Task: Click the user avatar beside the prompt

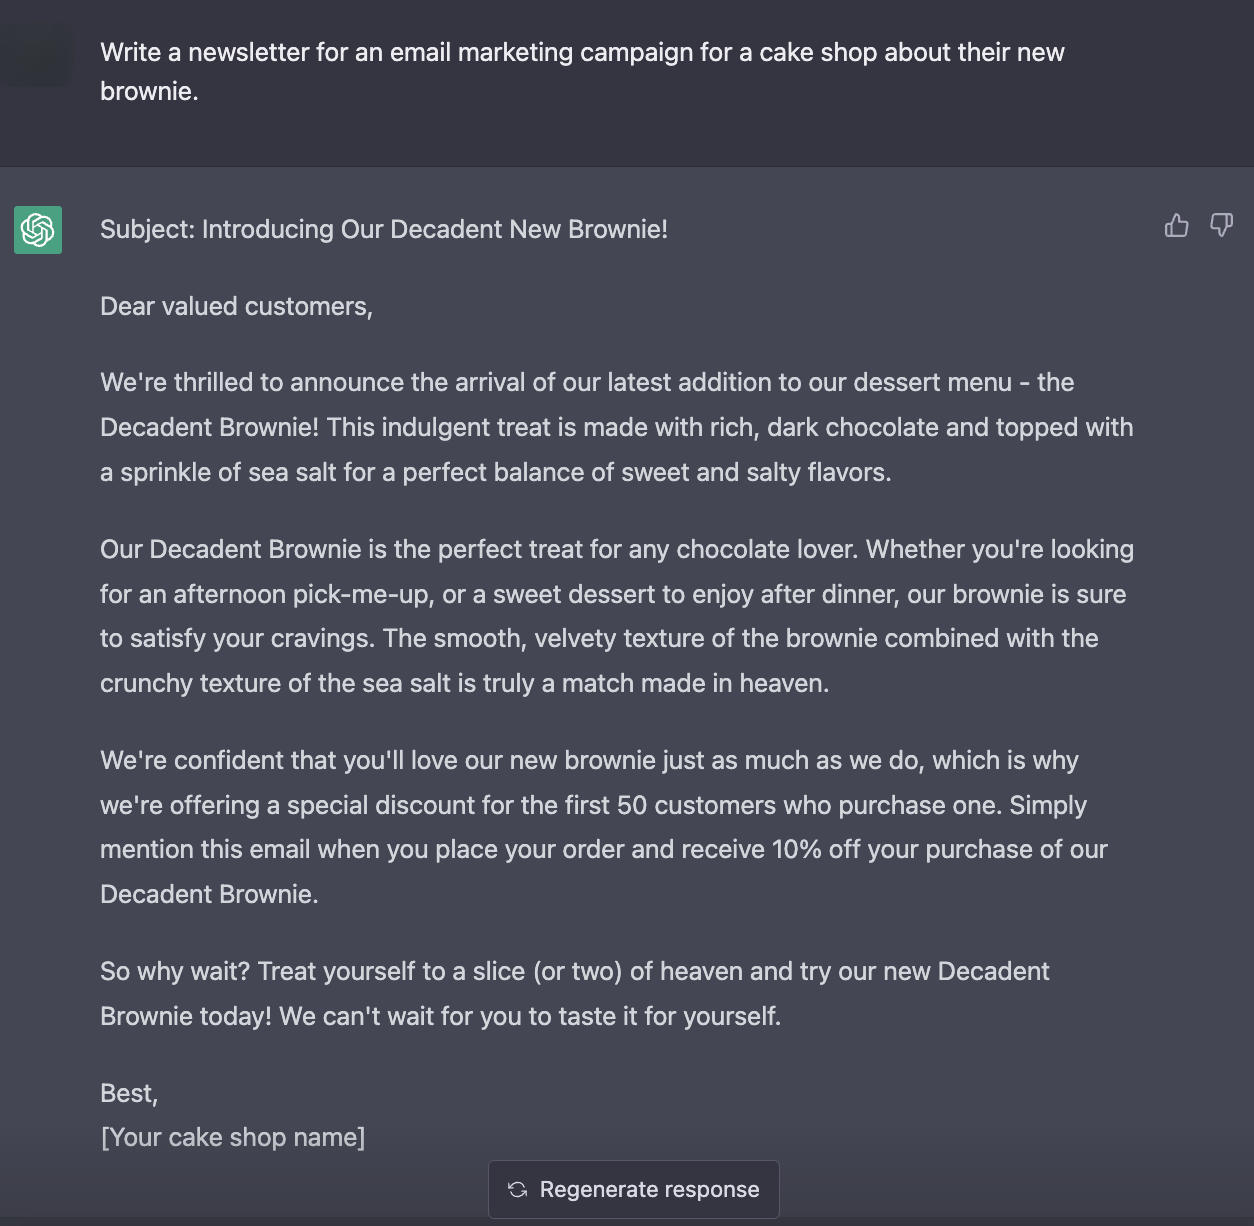Action: (36, 56)
